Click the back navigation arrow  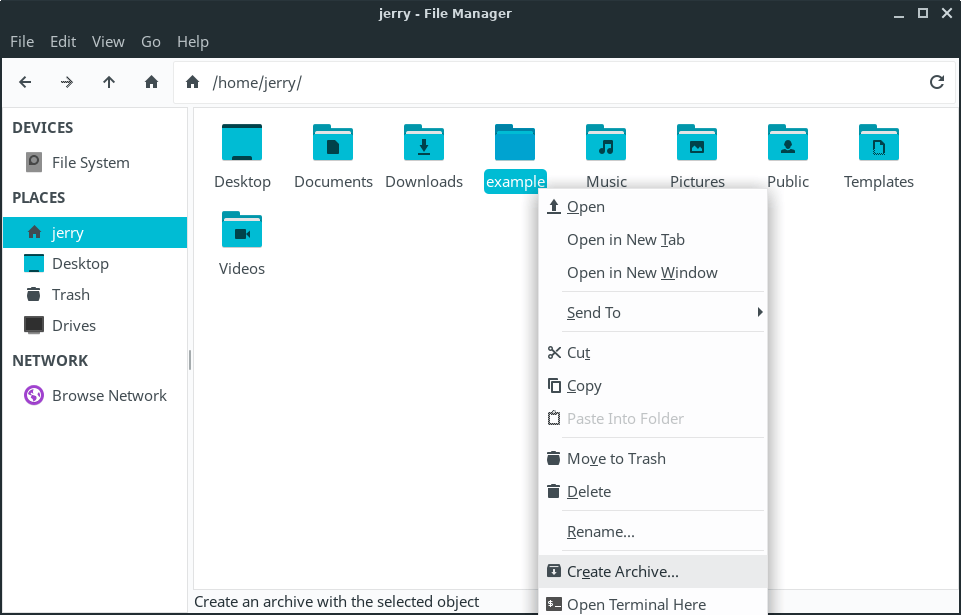coord(25,82)
